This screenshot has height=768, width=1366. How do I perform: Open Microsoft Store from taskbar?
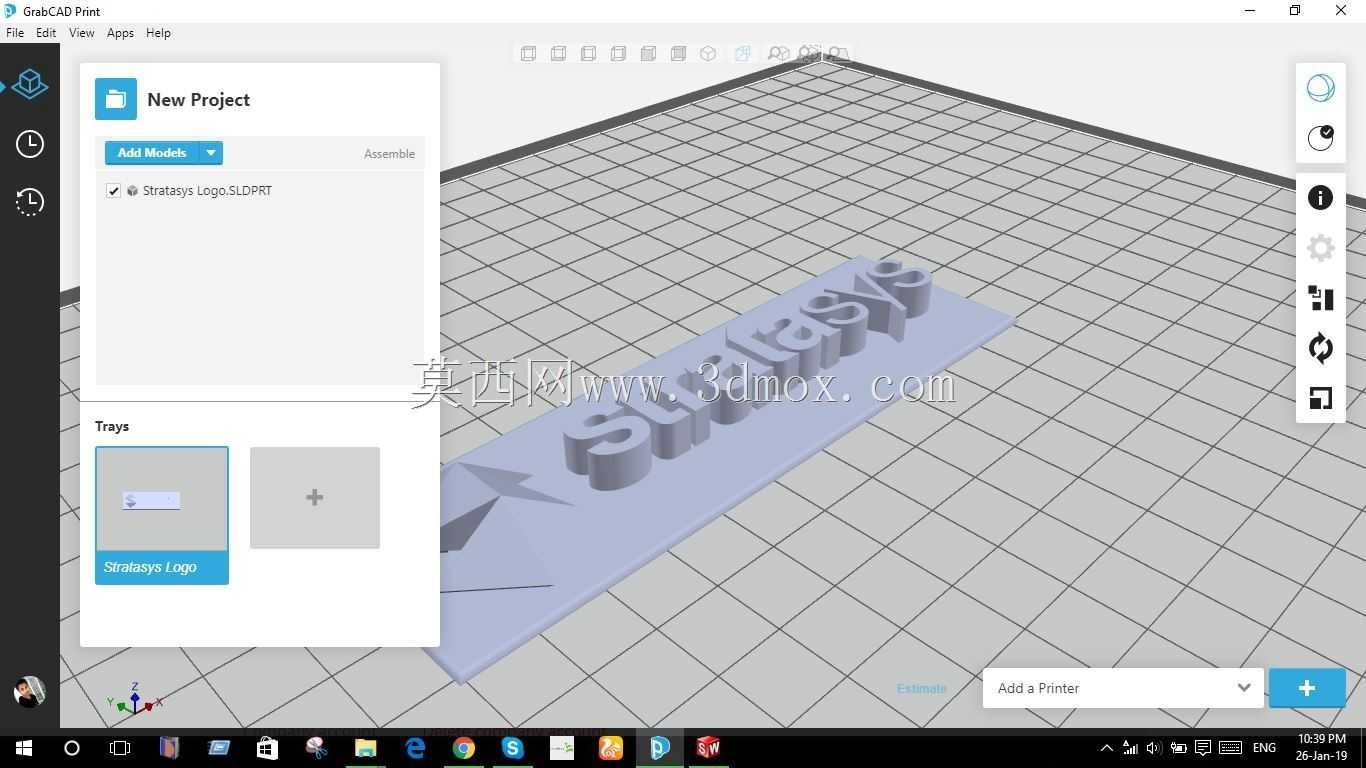click(x=267, y=748)
